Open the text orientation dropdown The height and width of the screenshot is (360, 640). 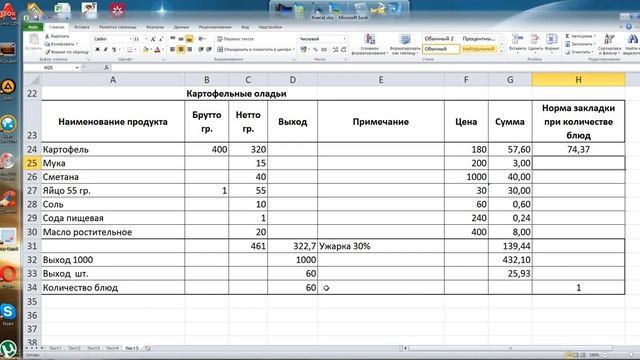pos(202,39)
